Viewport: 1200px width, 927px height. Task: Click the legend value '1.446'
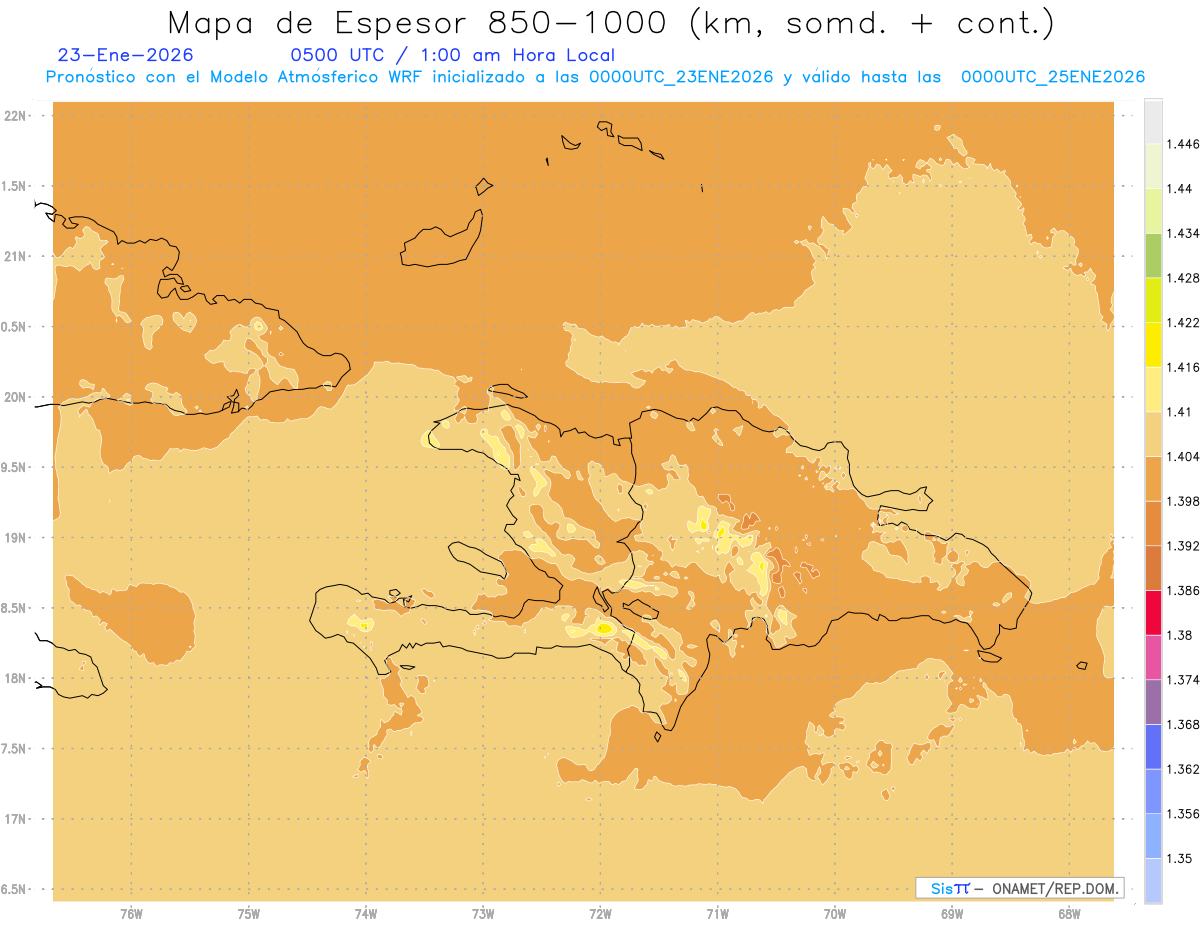(1183, 144)
